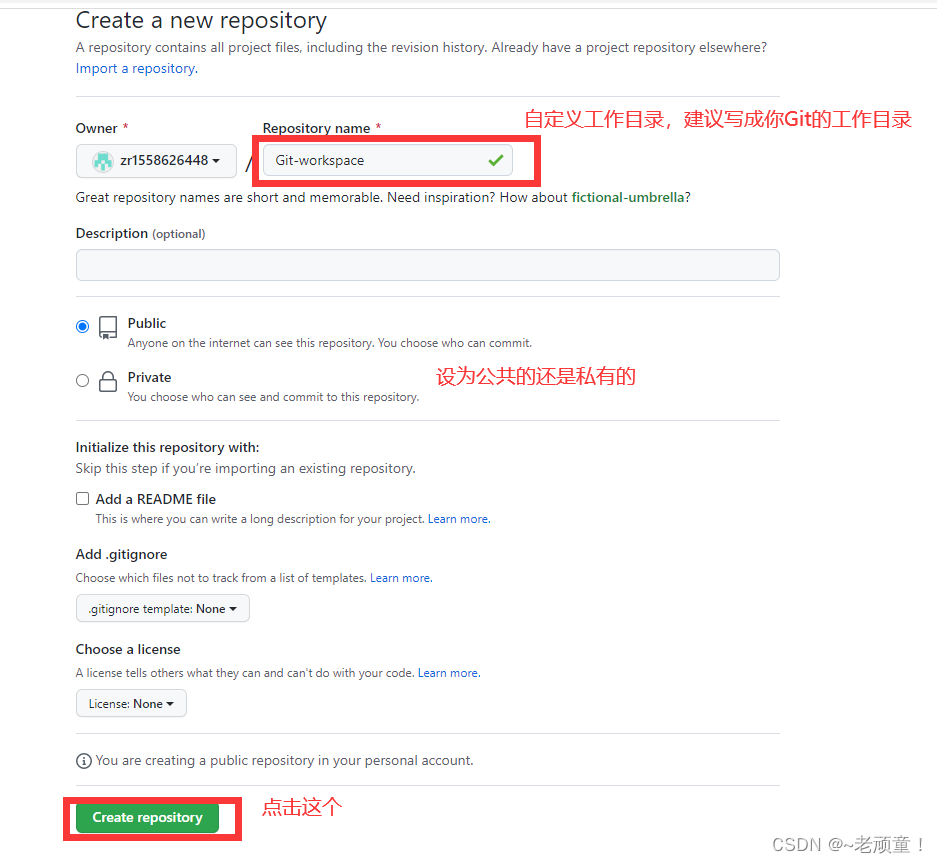The width and height of the screenshot is (937, 863).
Task: Select the Private radio button
Action: point(82,381)
